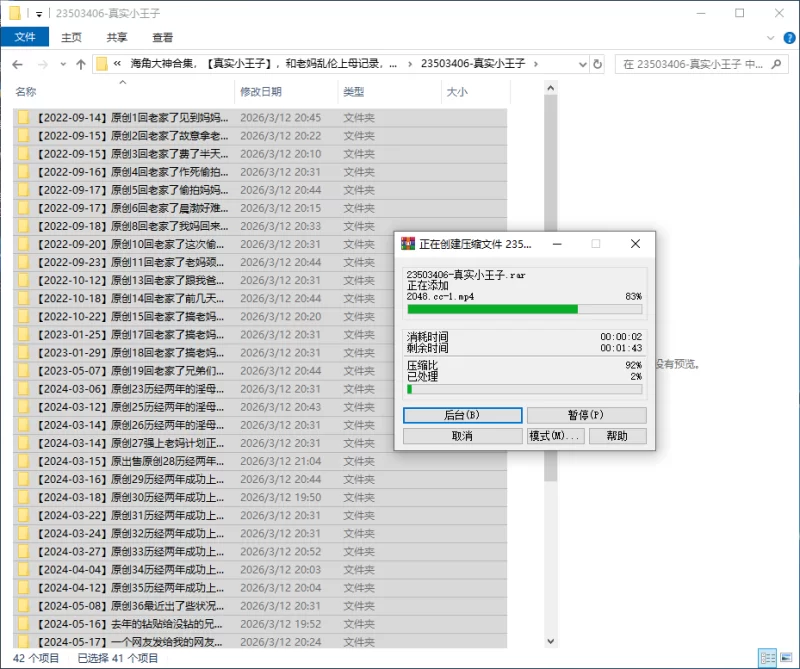Sort by the 名称 column header
Screen dimensions: 800x669
tap(26, 92)
